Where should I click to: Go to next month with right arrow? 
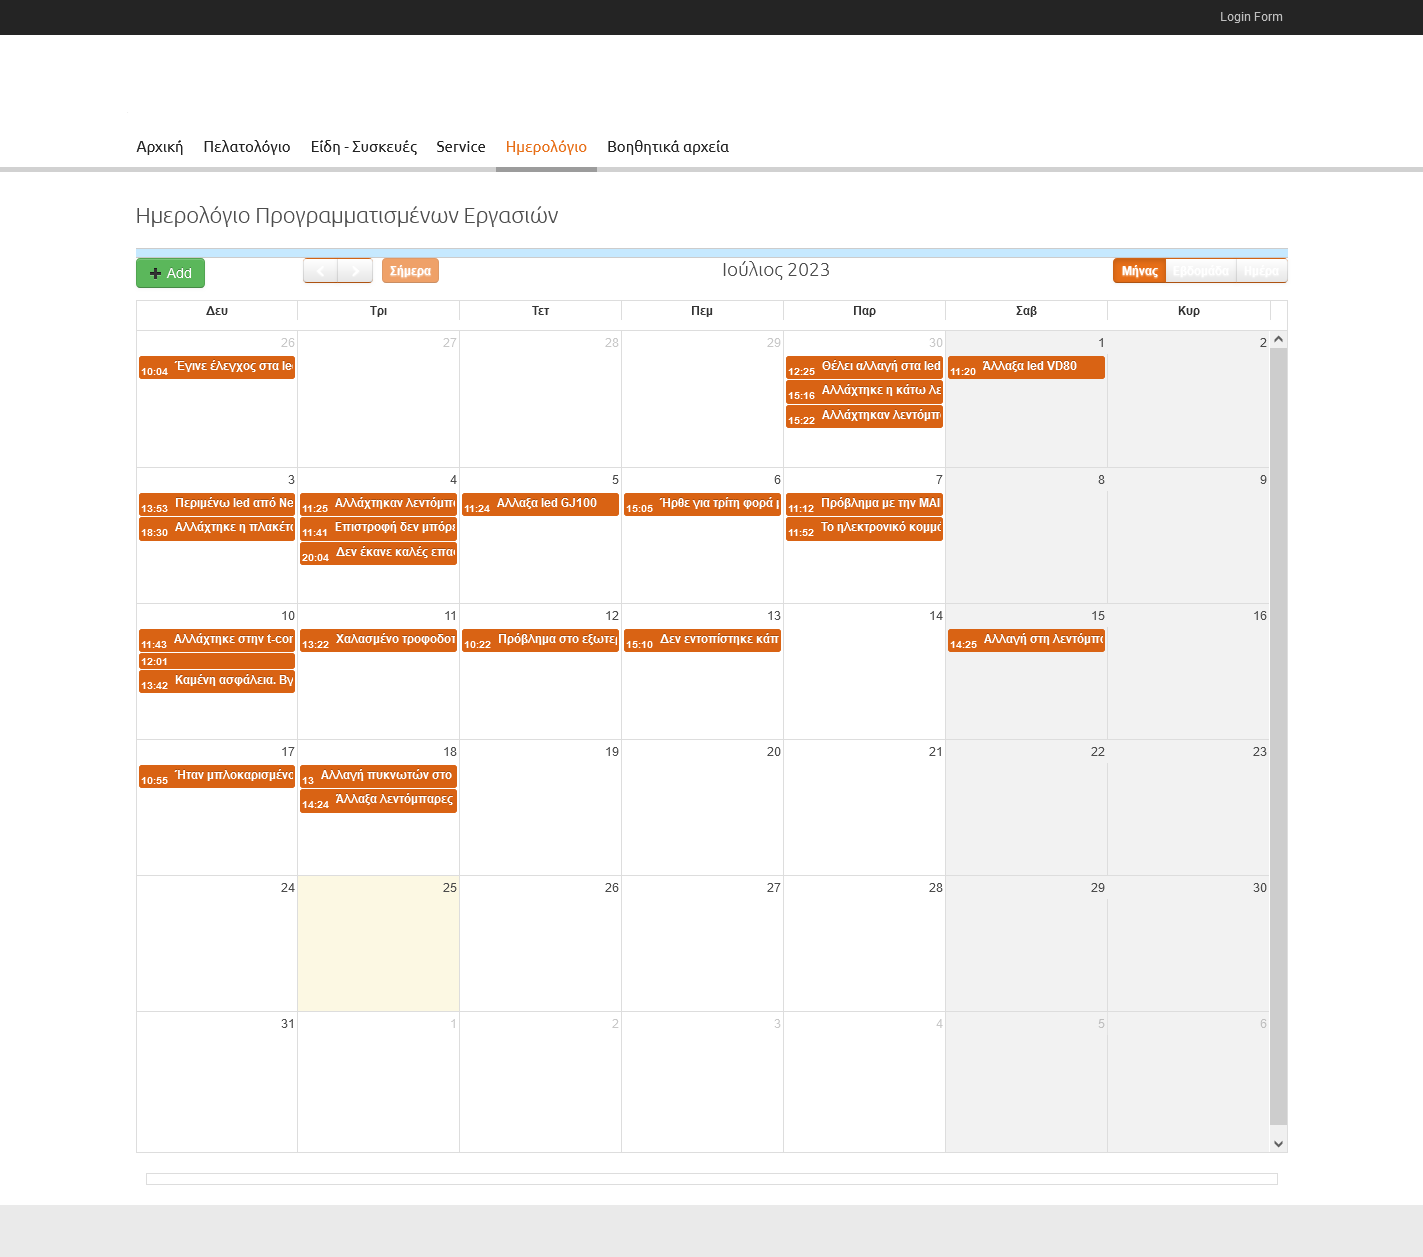coord(355,271)
